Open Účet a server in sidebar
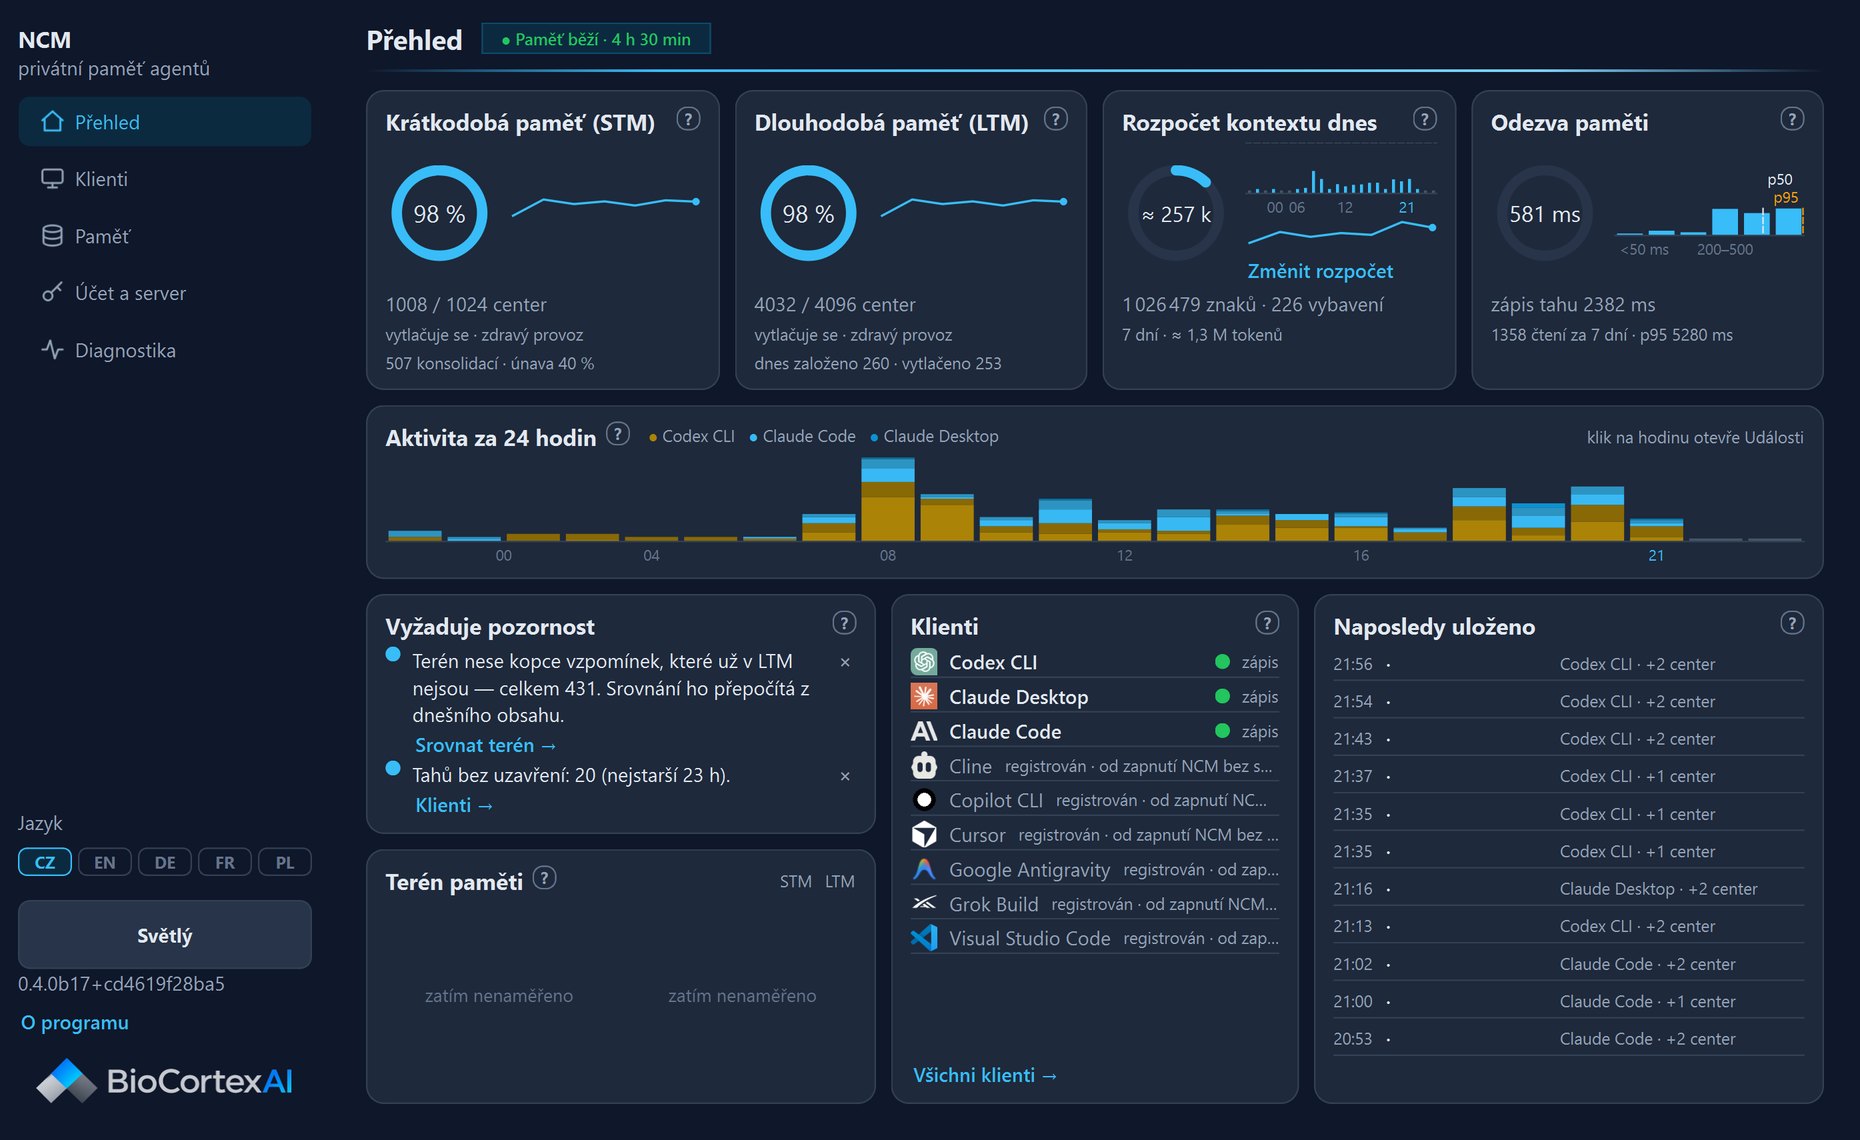The width and height of the screenshot is (1860, 1140). [165, 293]
